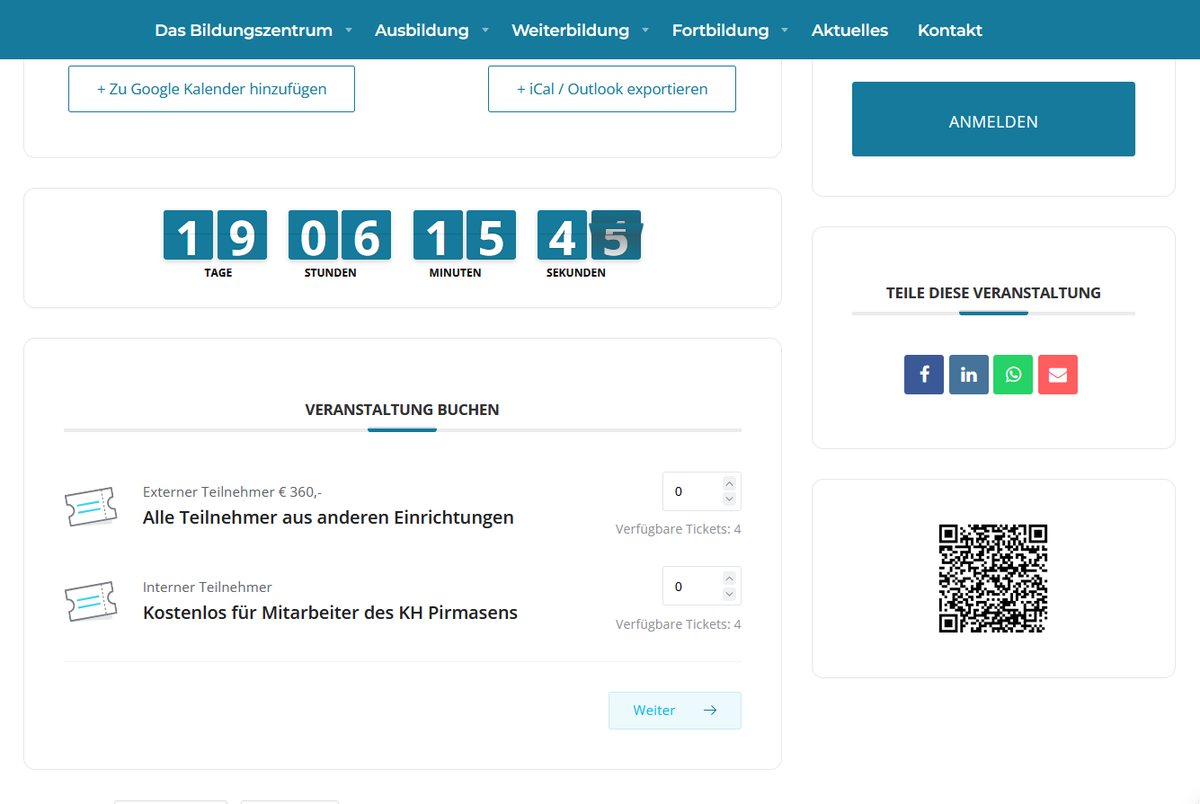Click the STUNDEN countdown label
Image resolution: width=1200 pixels, height=804 pixels.
[x=330, y=272]
